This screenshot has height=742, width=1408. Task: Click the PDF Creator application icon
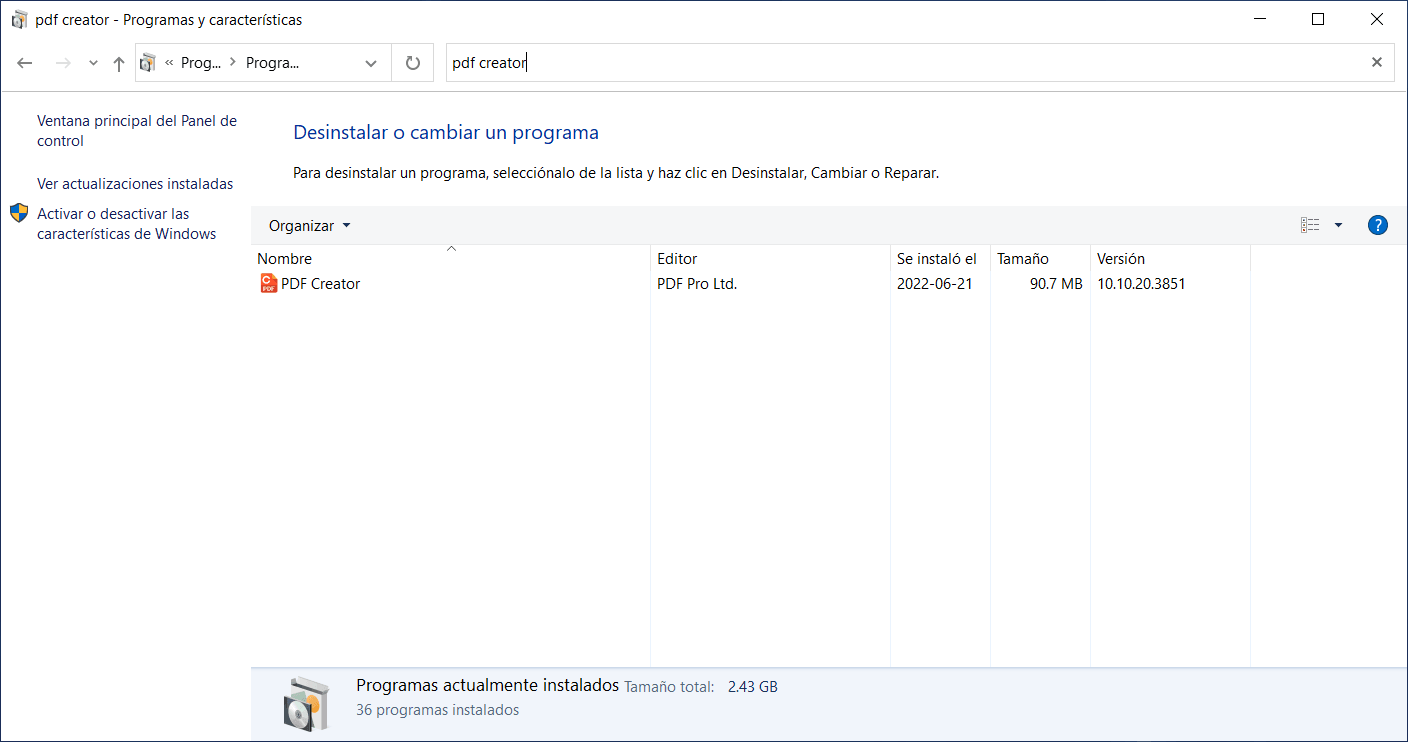(268, 283)
